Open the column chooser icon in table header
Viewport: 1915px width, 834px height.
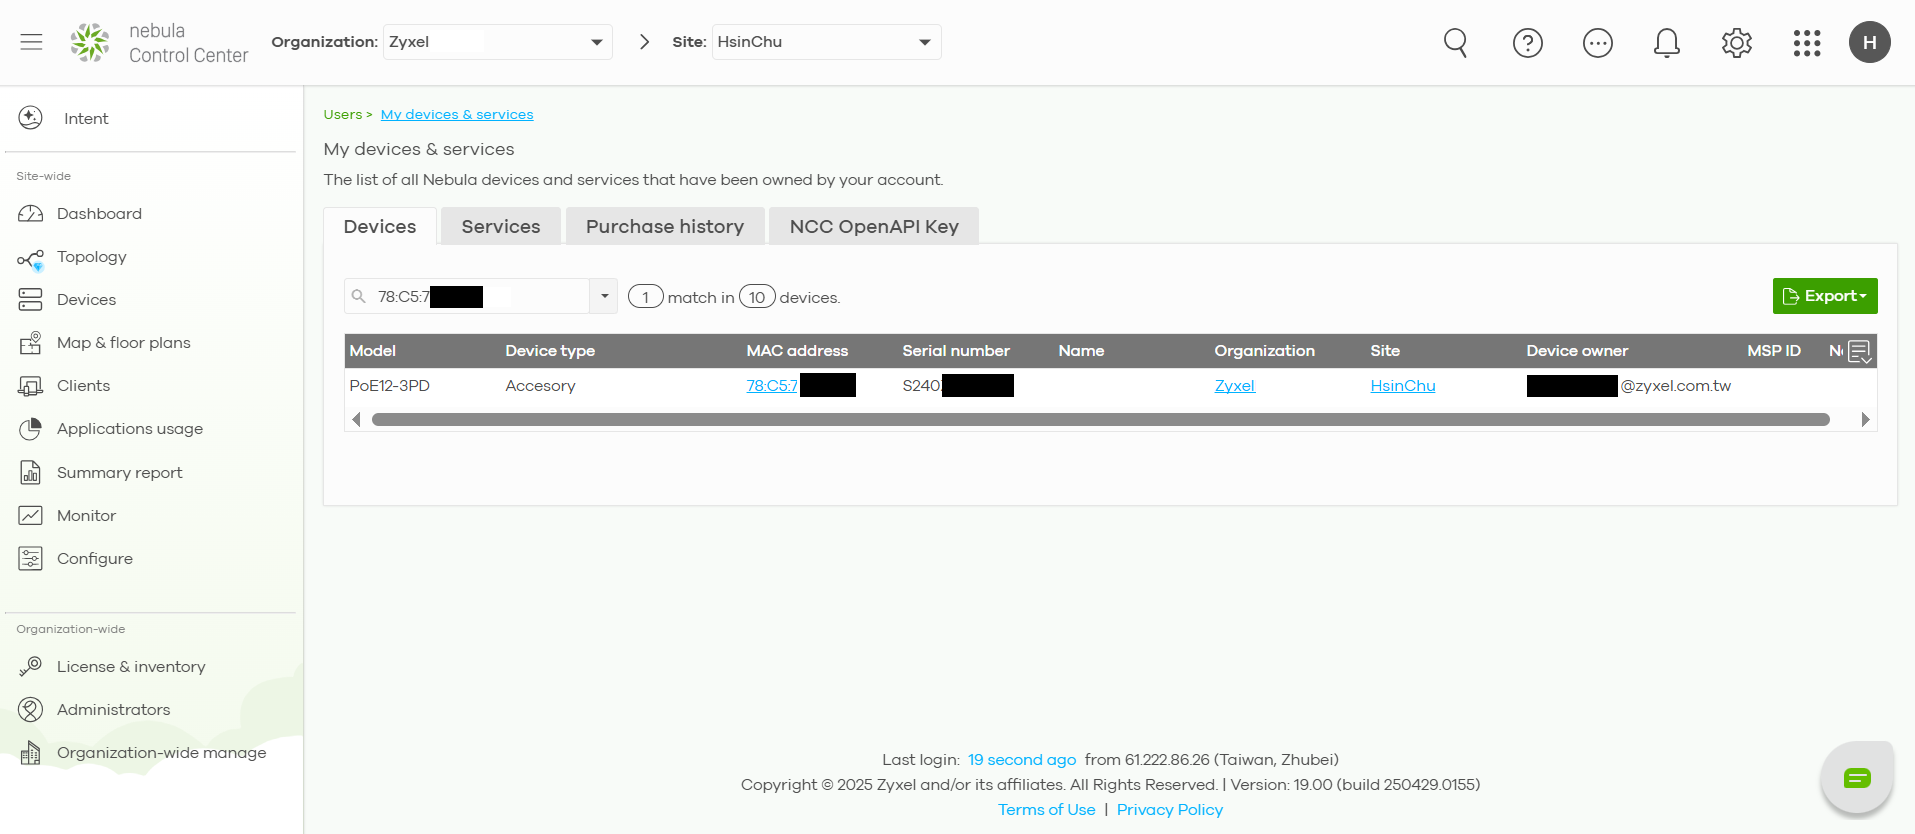click(1859, 352)
